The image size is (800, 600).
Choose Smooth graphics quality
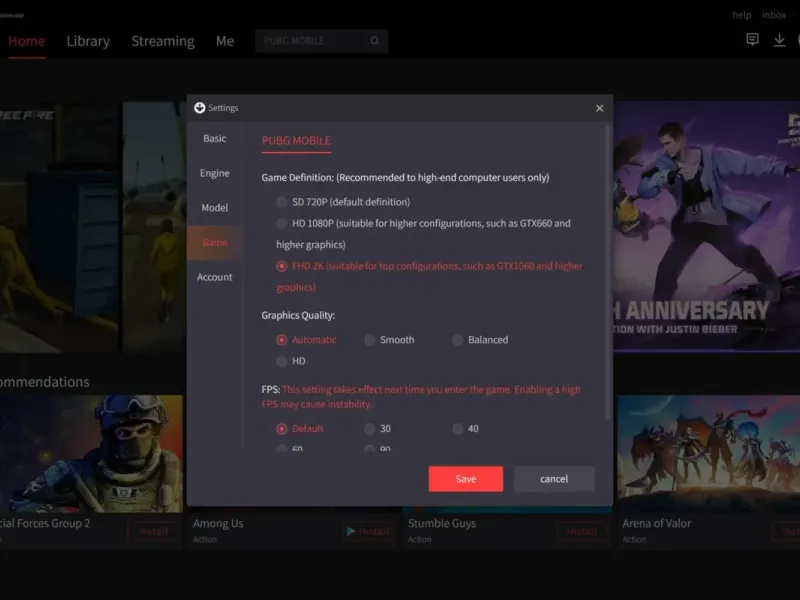tap(369, 340)
